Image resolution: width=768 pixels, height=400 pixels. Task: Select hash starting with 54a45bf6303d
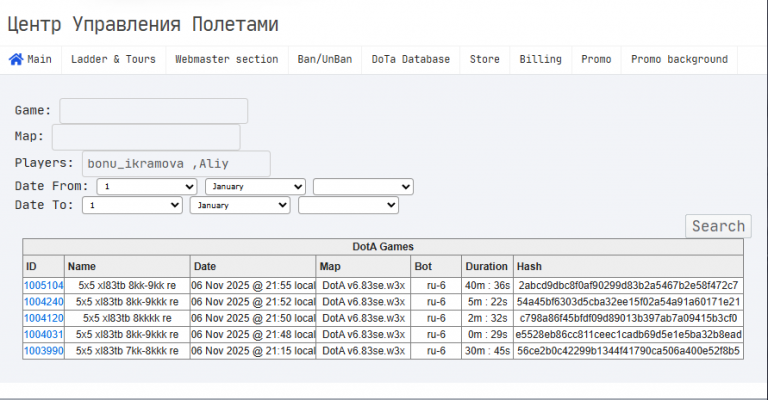(628, 302)
